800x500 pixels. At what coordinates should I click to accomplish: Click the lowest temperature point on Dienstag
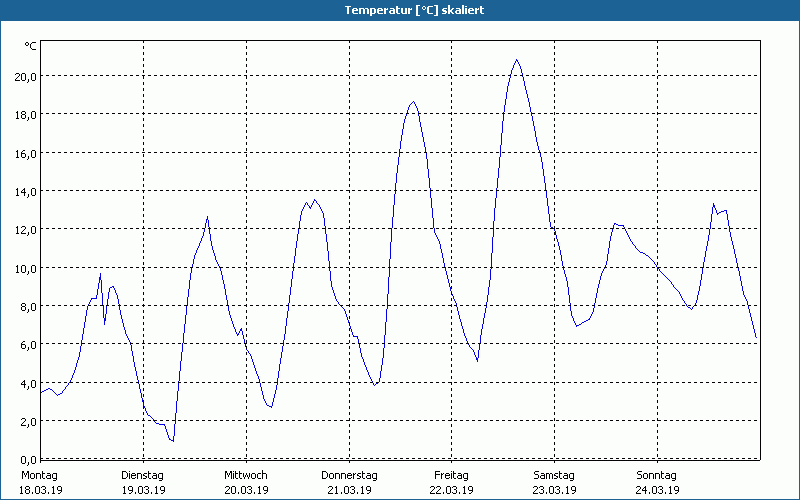173,441
